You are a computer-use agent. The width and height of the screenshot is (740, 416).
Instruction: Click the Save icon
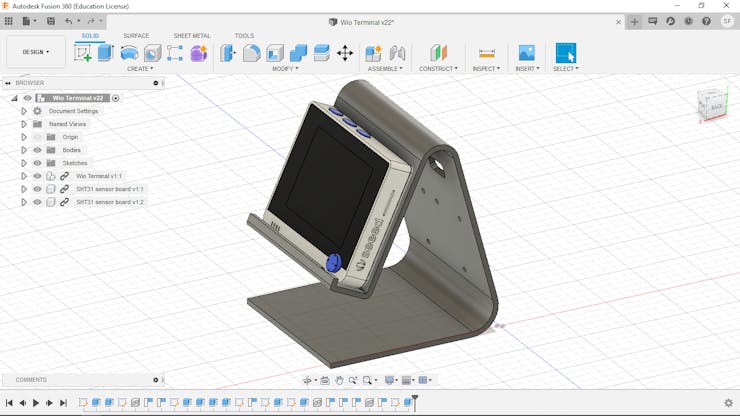(51, 21)
